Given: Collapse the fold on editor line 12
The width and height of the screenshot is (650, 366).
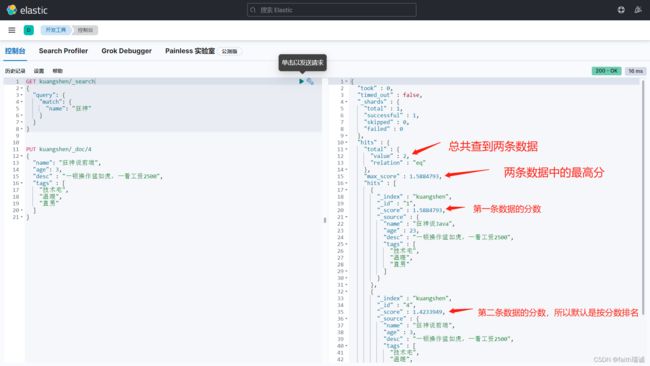Looking at the screenshot, I should (x=22, y=156).
